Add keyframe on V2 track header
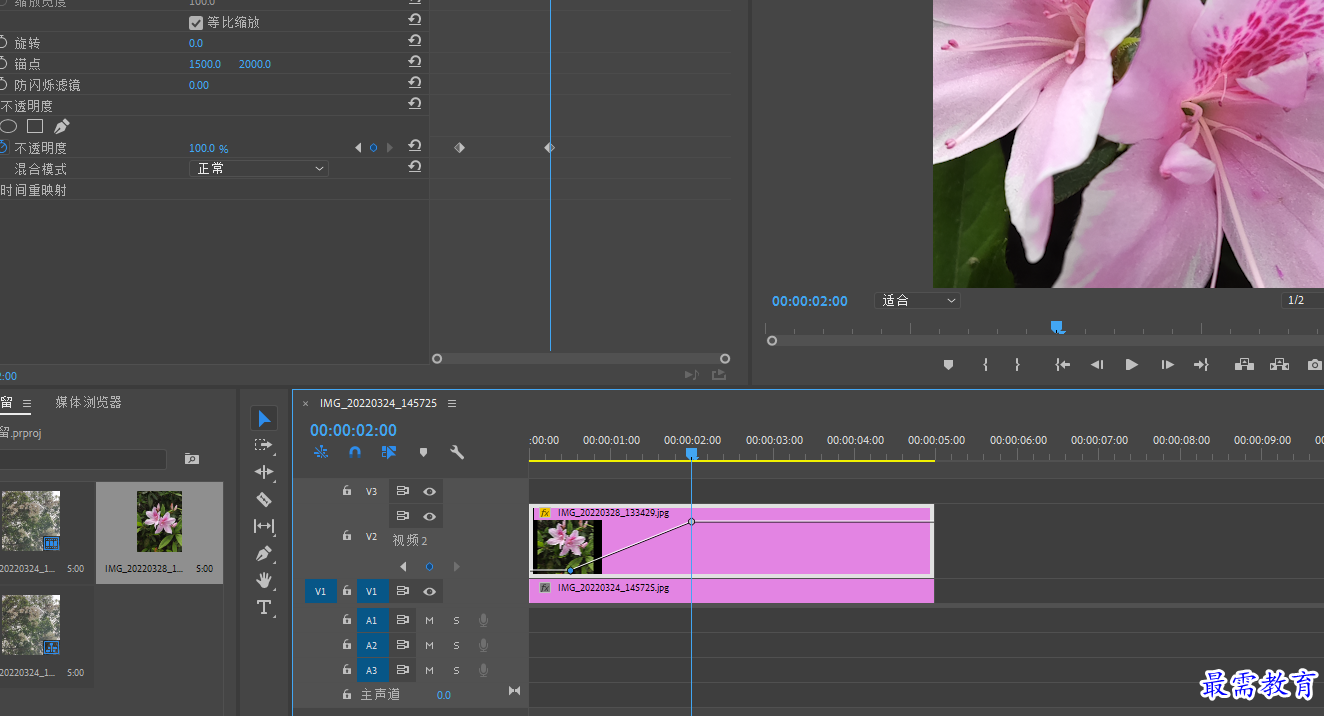 (429, 566)
